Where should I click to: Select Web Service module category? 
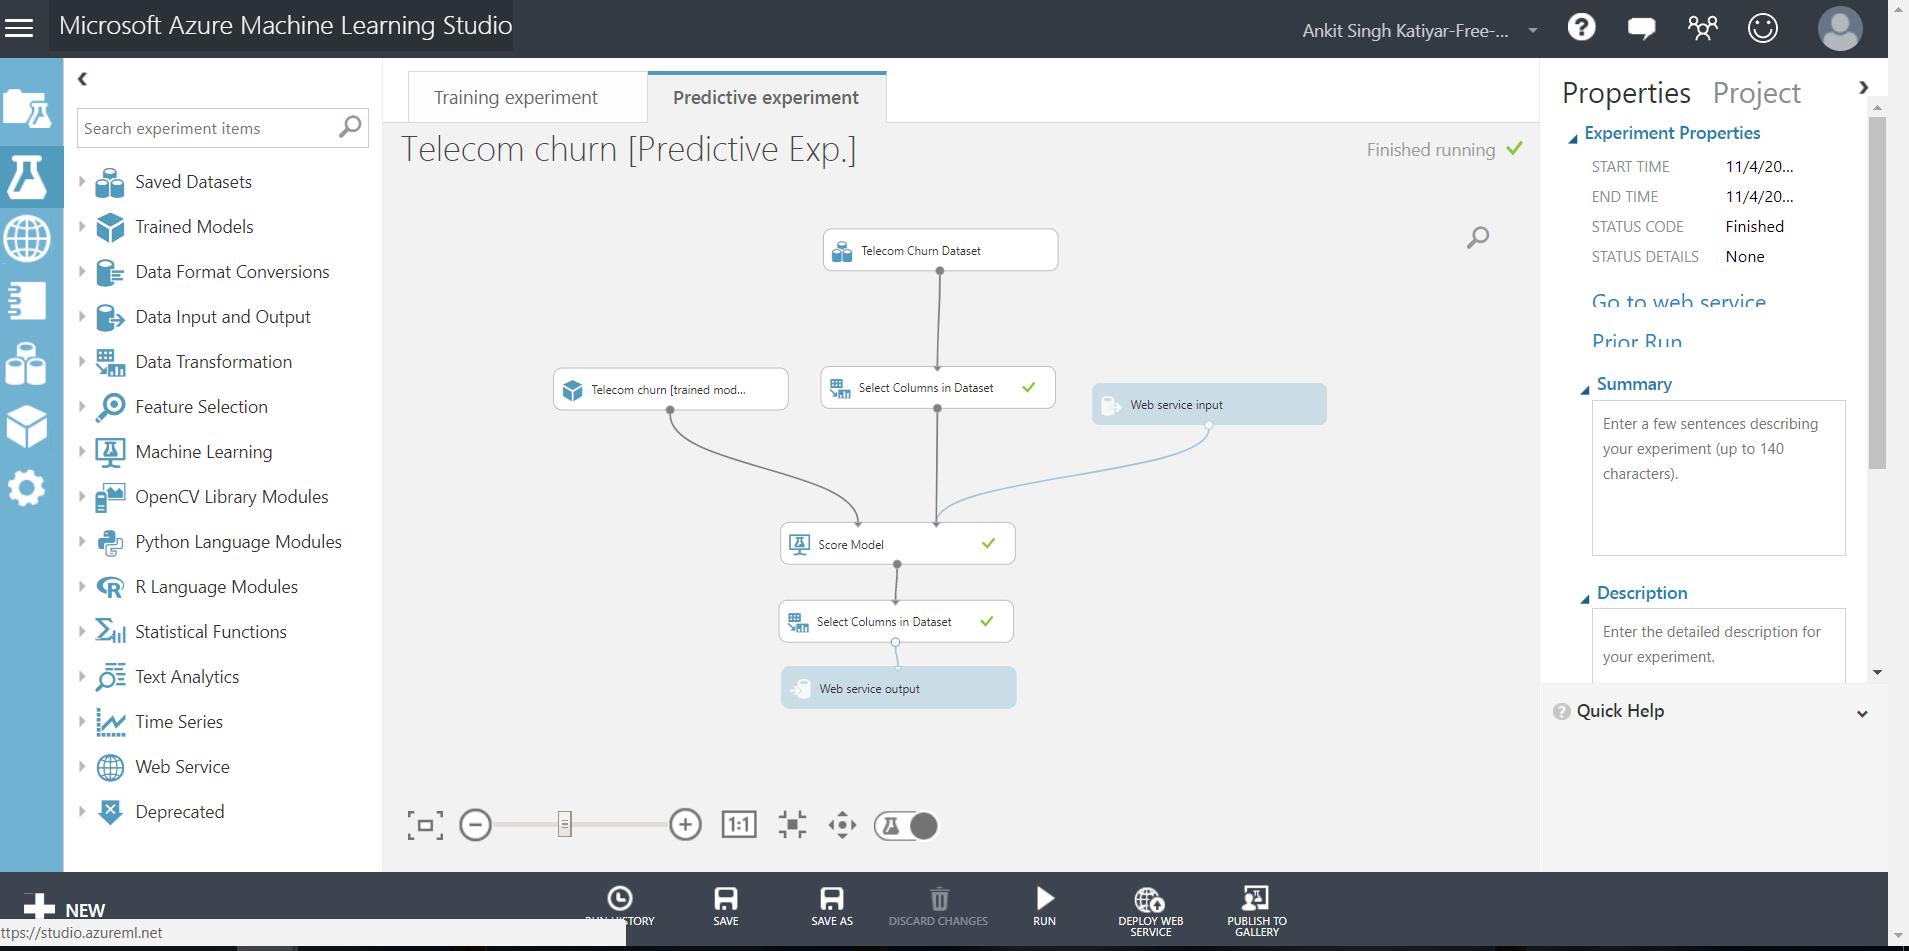pyautogui.click(x=182, y=767)
